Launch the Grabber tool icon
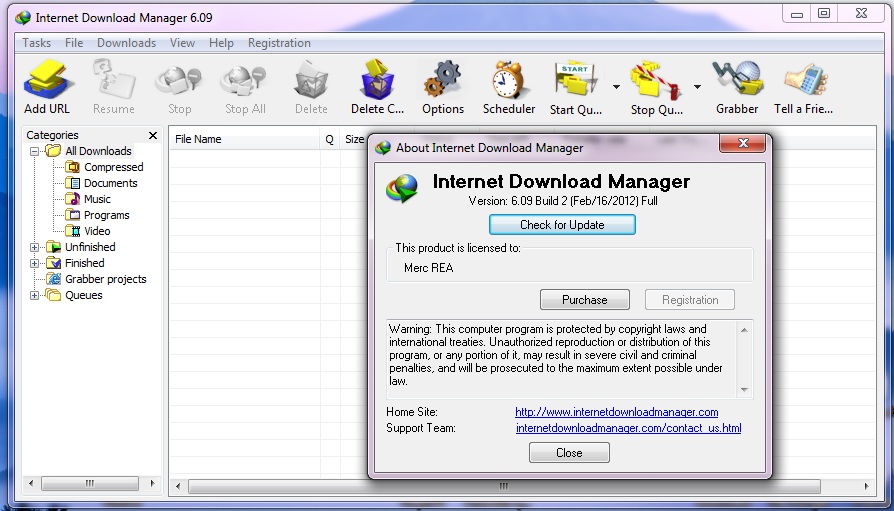This screenshot has width=894, height=511. (x=737, y=78)
